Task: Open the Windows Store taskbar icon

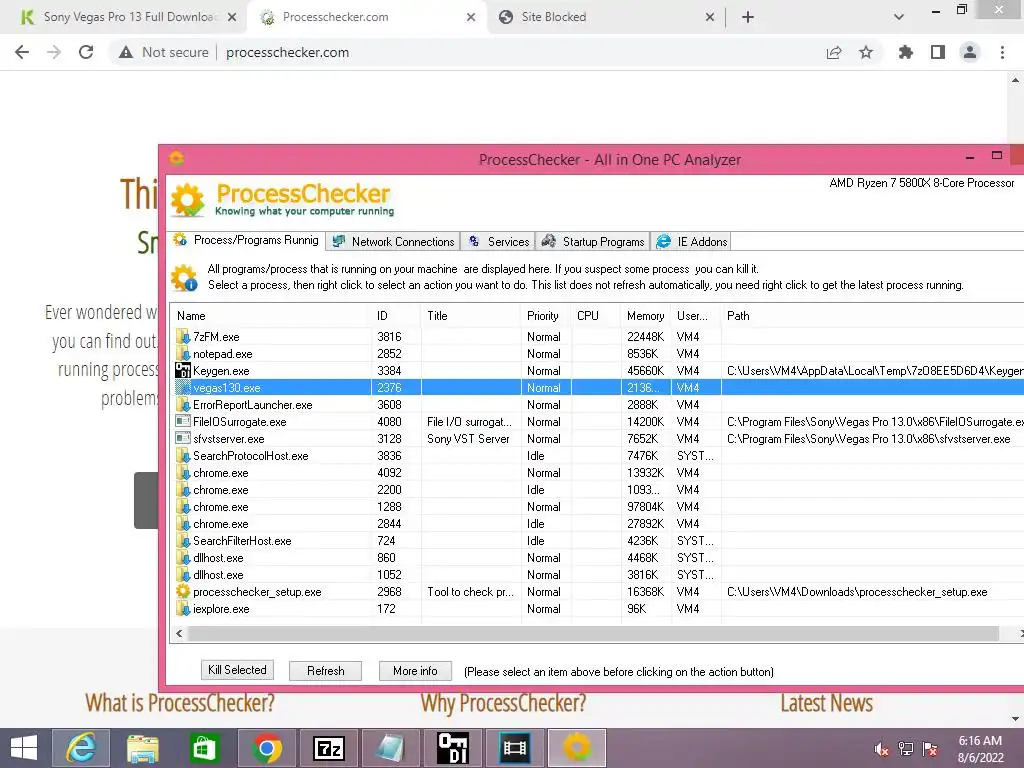Action: (204, 748)
